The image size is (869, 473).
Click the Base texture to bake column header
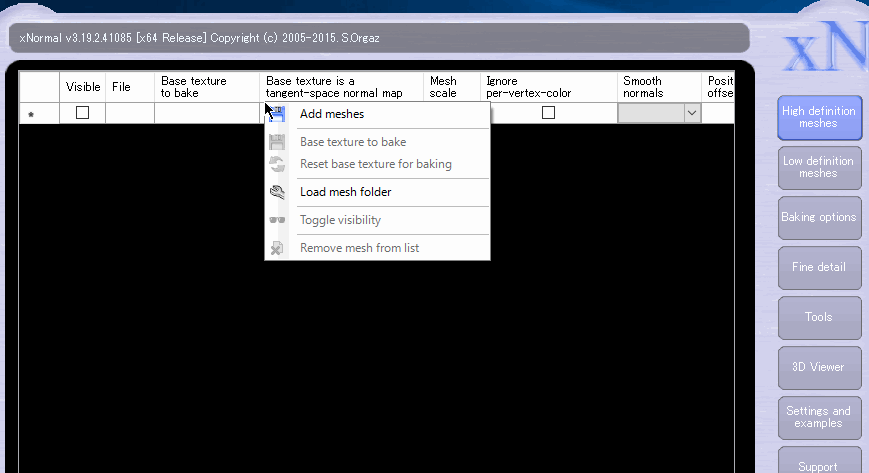pos(207,87)
